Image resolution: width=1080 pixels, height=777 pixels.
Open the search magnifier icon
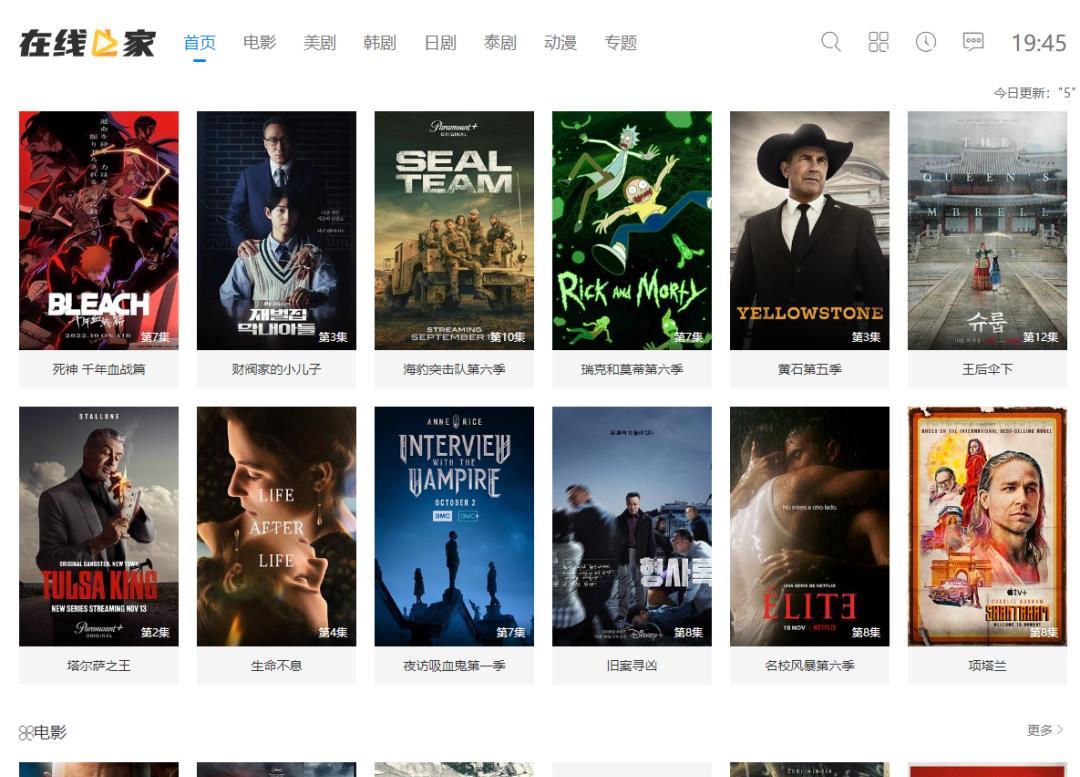pyautogui.click(x=831, y=42)
